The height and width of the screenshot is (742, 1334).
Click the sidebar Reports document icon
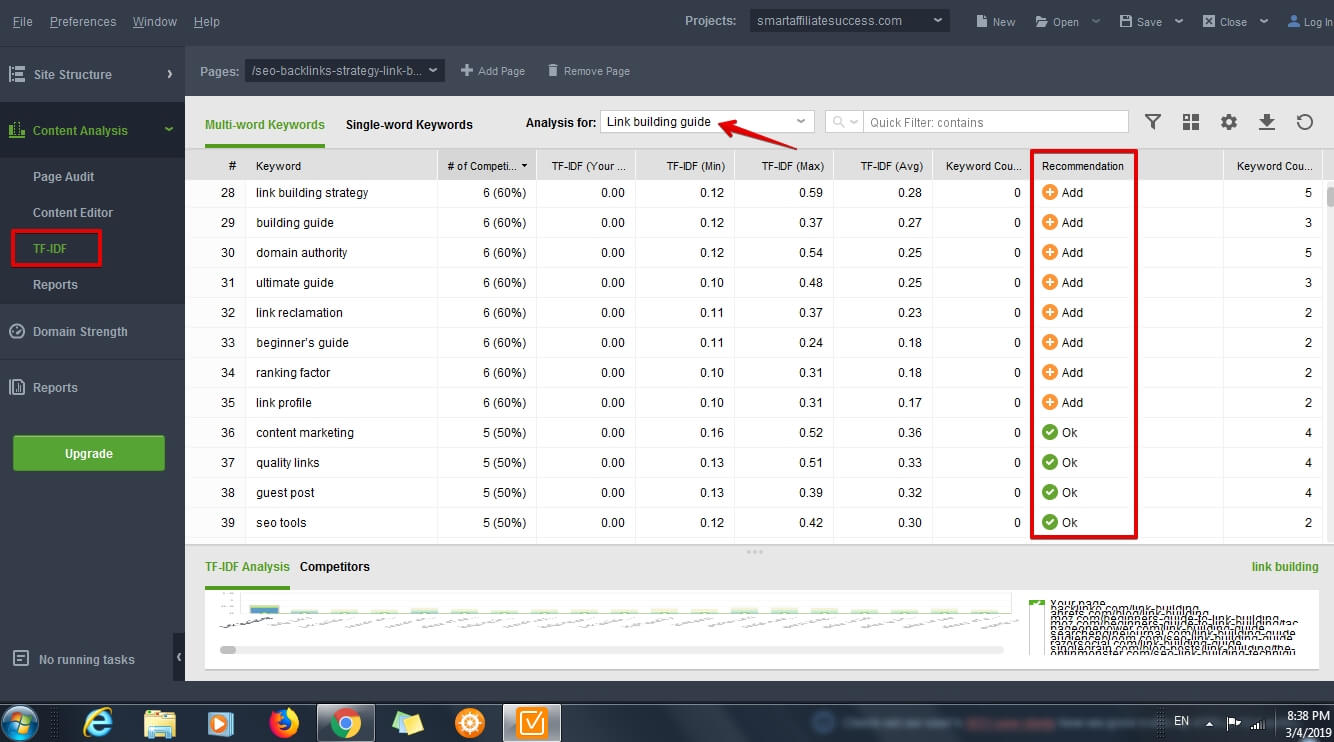tap(17, 387)
